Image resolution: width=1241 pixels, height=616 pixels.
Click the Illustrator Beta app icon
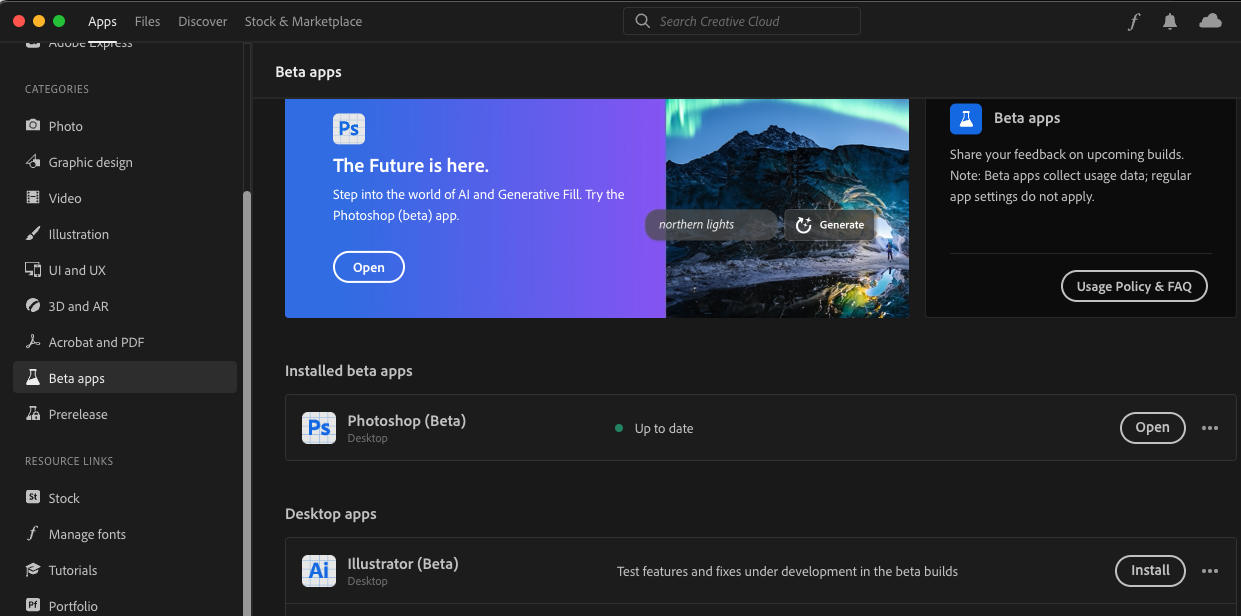(x=318, y=570)
